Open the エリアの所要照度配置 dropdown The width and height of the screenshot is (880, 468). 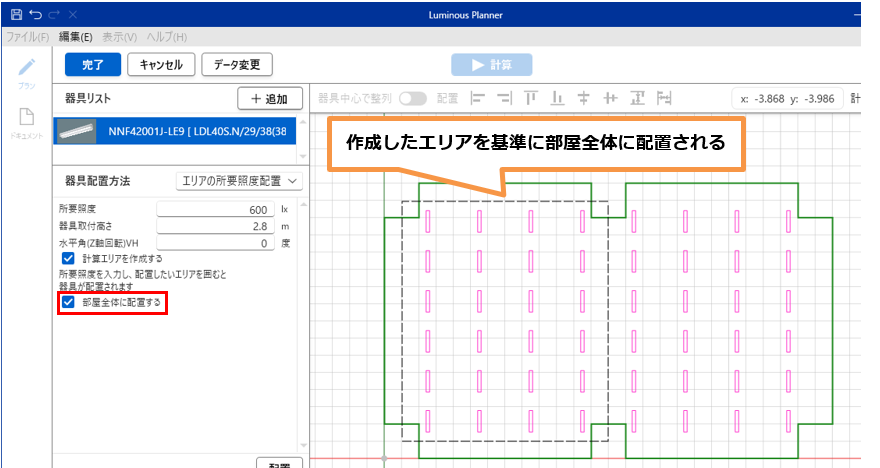tap(238, 181)
